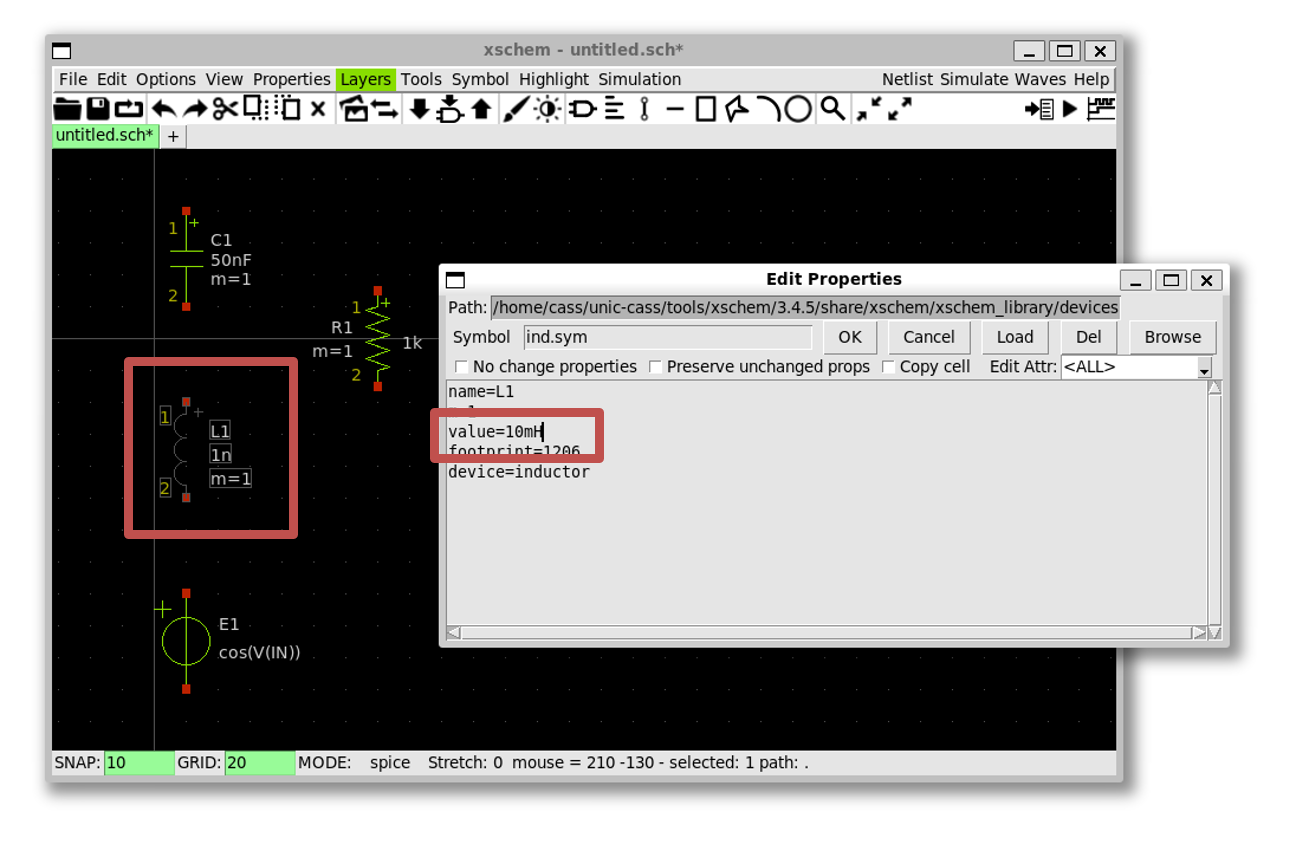The width and height of the screenshot is (1296, 851).
Task: Click the waveform viewer icon
Action: click(1101, 109)
